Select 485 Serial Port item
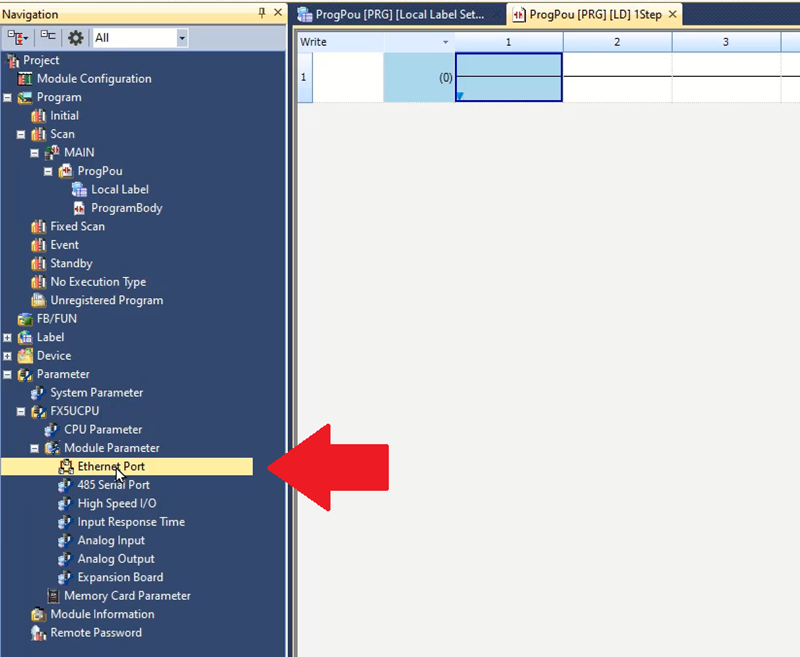The height and width of the screenshot is (657, 800). pos(113,485)
